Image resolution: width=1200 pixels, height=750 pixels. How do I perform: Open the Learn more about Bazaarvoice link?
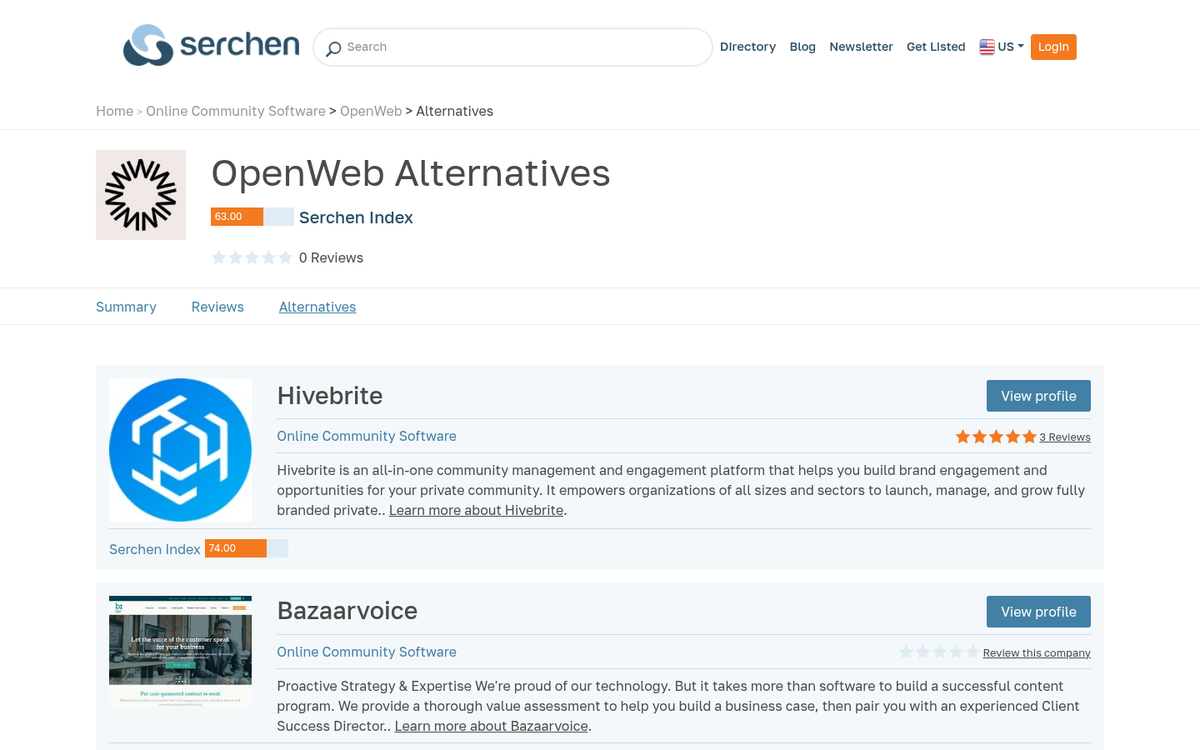(x=491, y=725)
